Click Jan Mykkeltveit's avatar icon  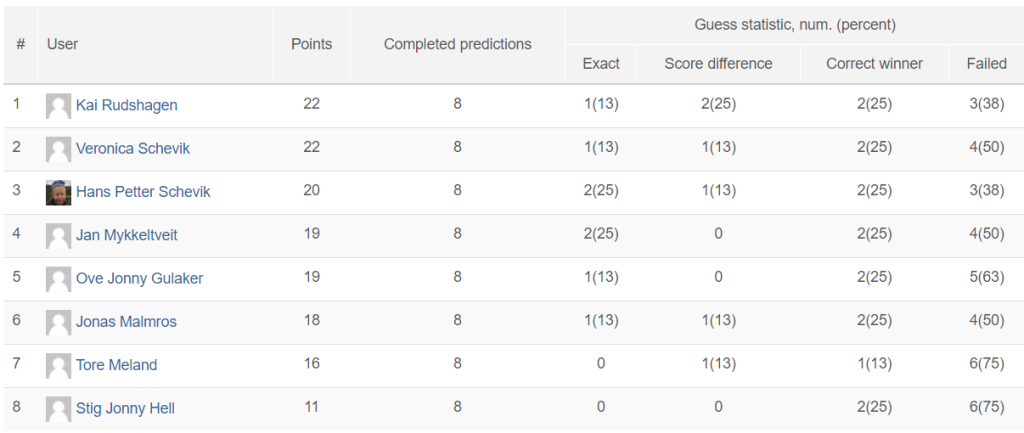(x=58, y=236)
